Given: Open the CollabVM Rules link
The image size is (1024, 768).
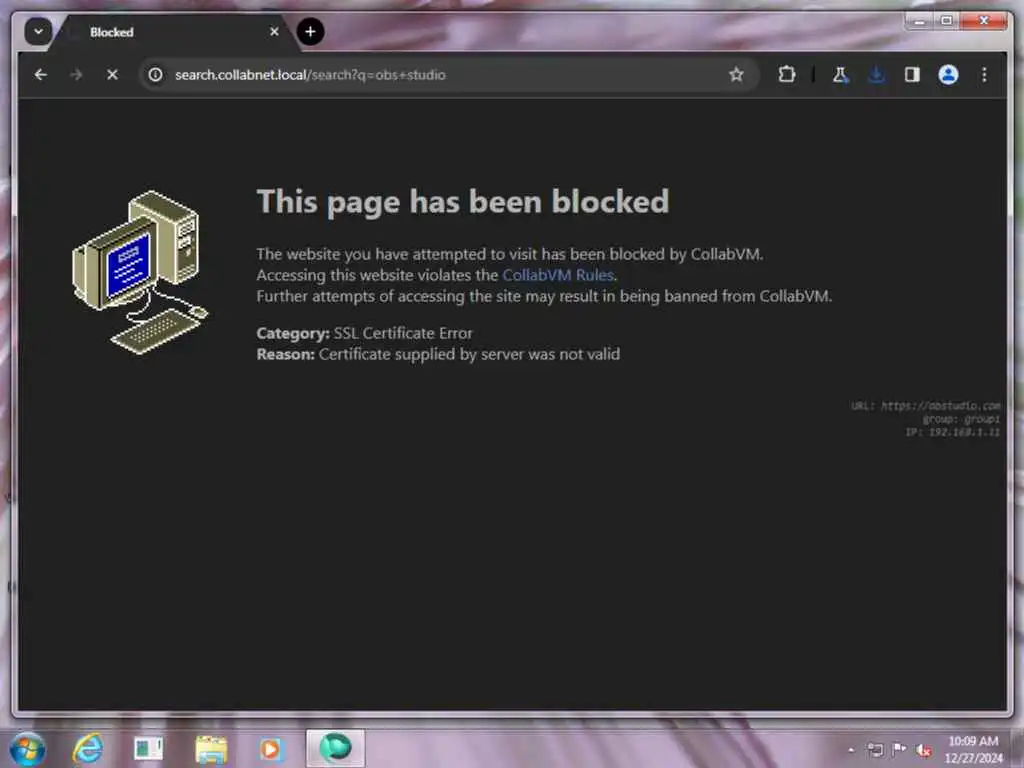Looking at the screenshot, I should click(558, 275).
